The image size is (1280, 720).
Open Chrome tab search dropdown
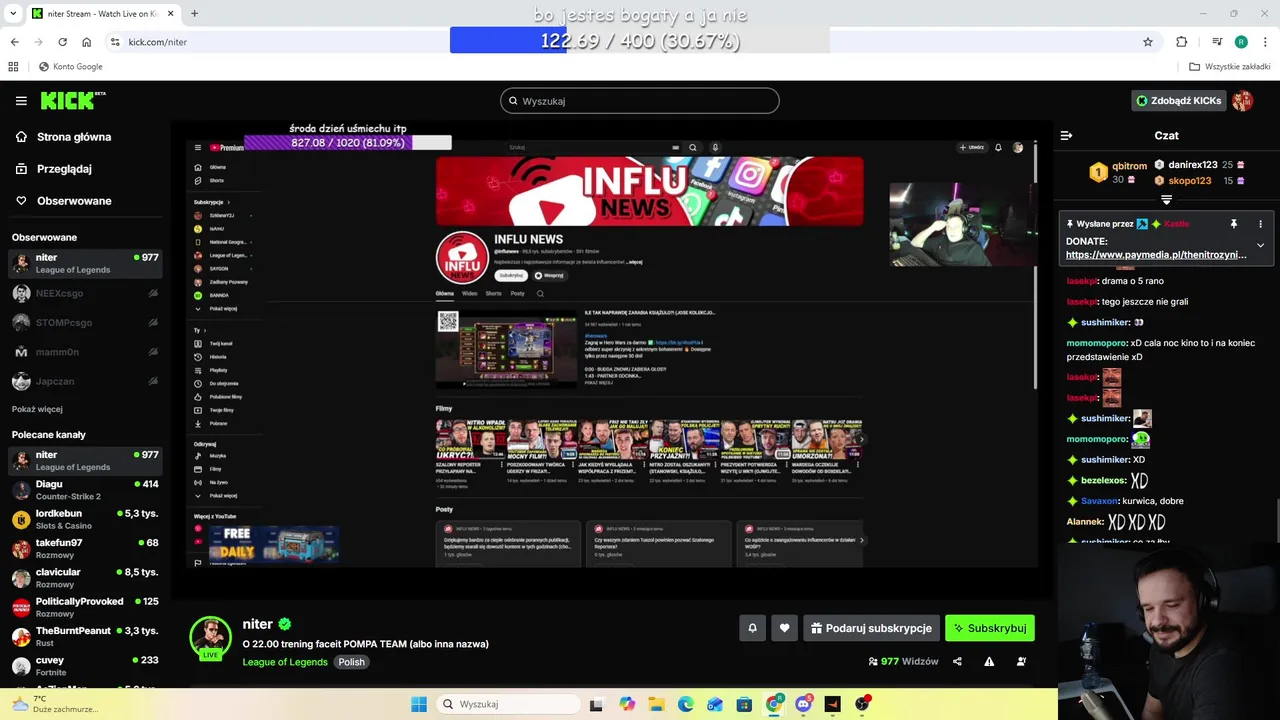tap(11, 14)
